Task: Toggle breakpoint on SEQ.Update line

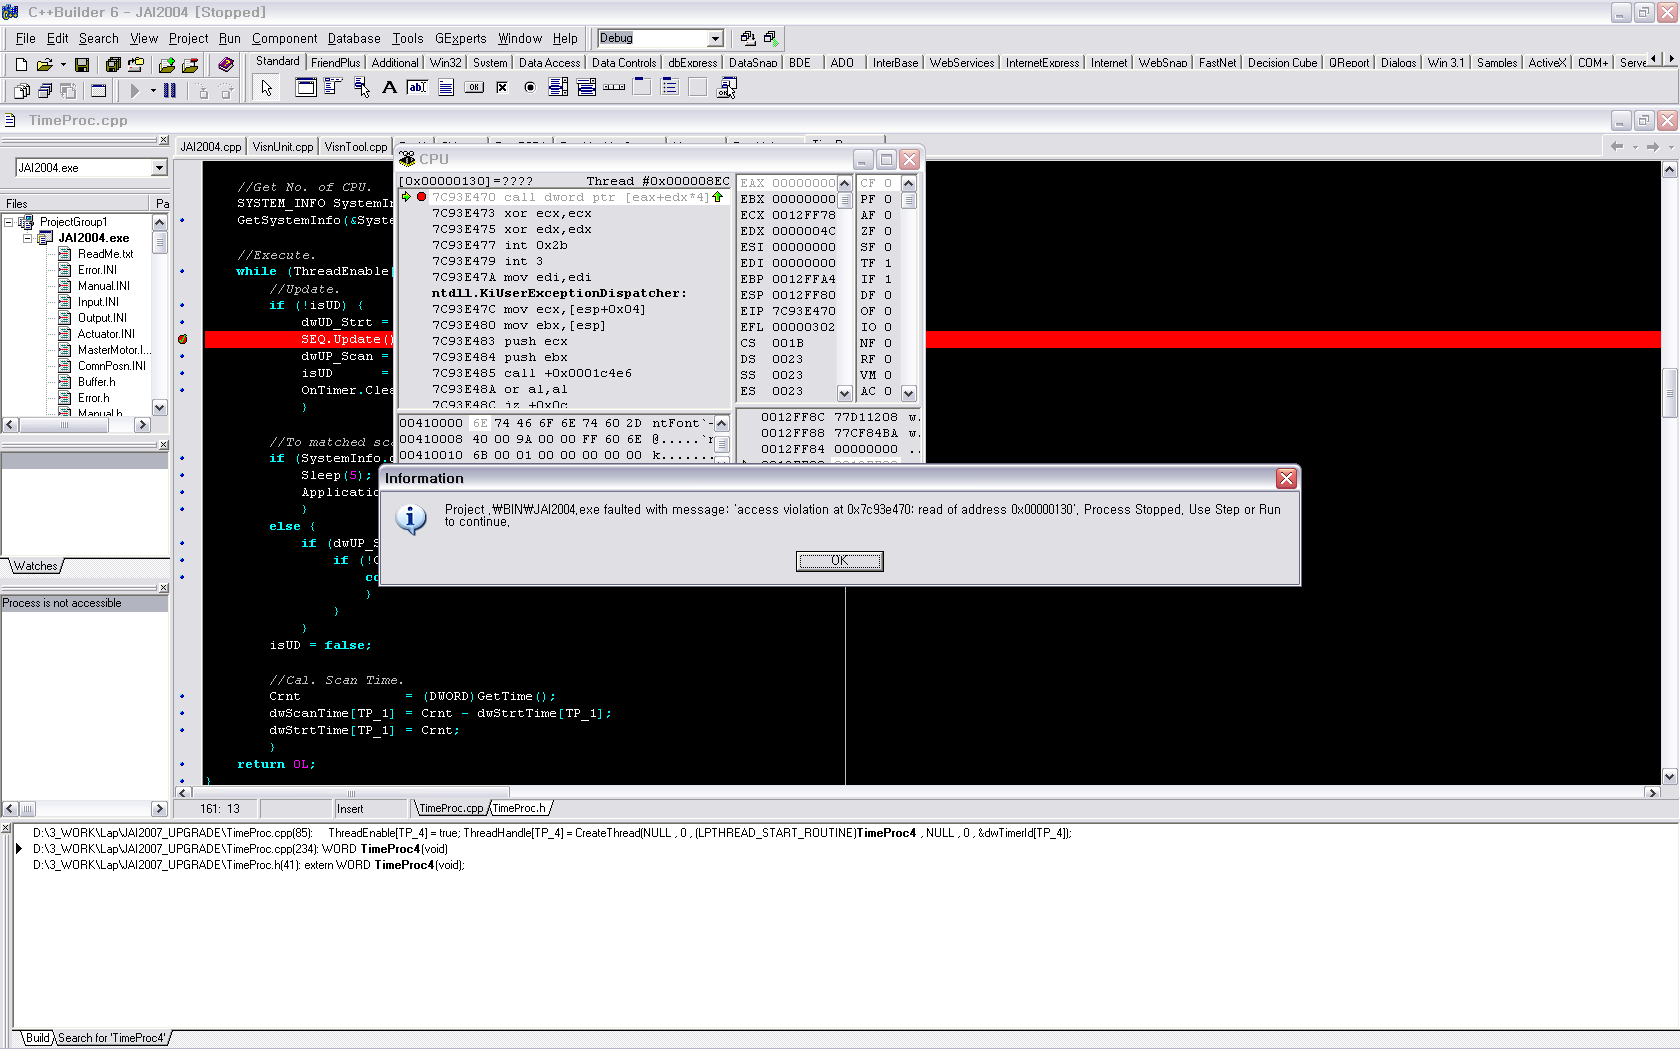Action: tap(182, 339)
